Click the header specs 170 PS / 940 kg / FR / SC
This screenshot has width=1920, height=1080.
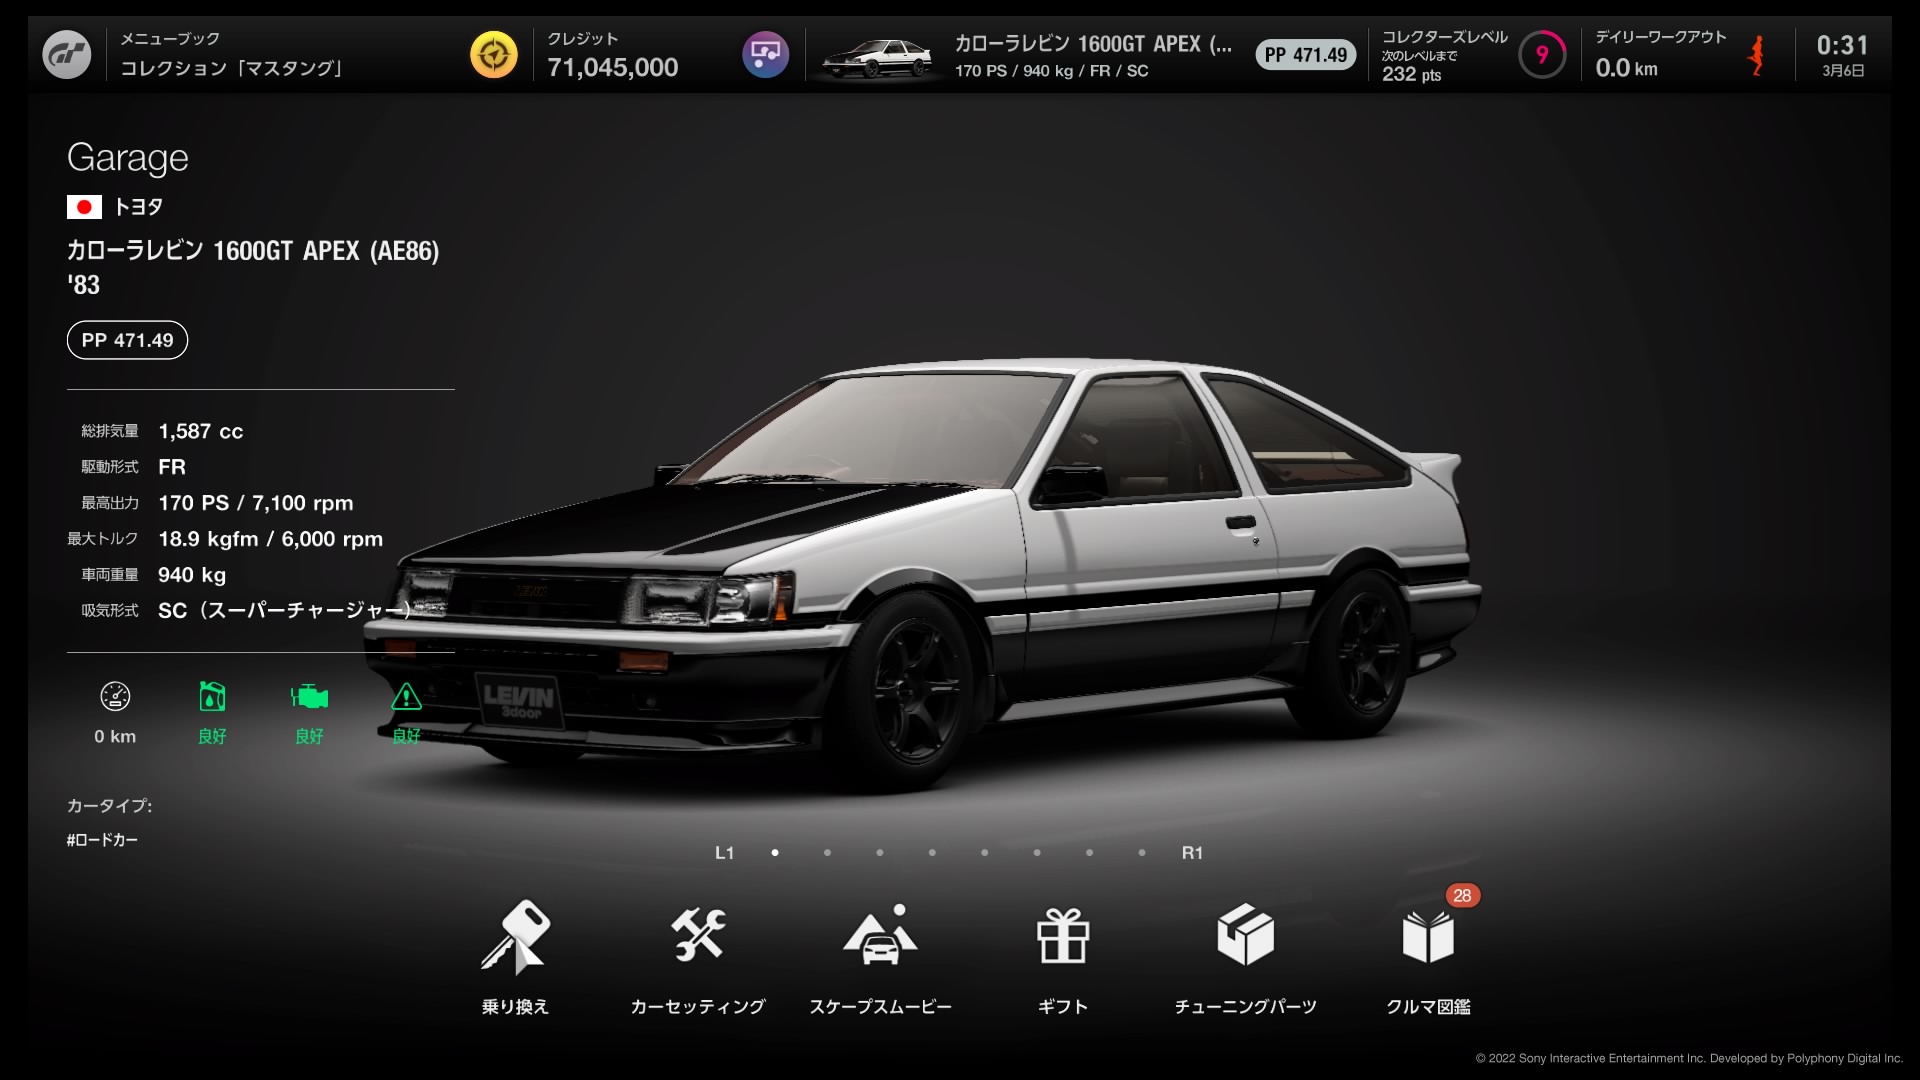(1051, 71)
